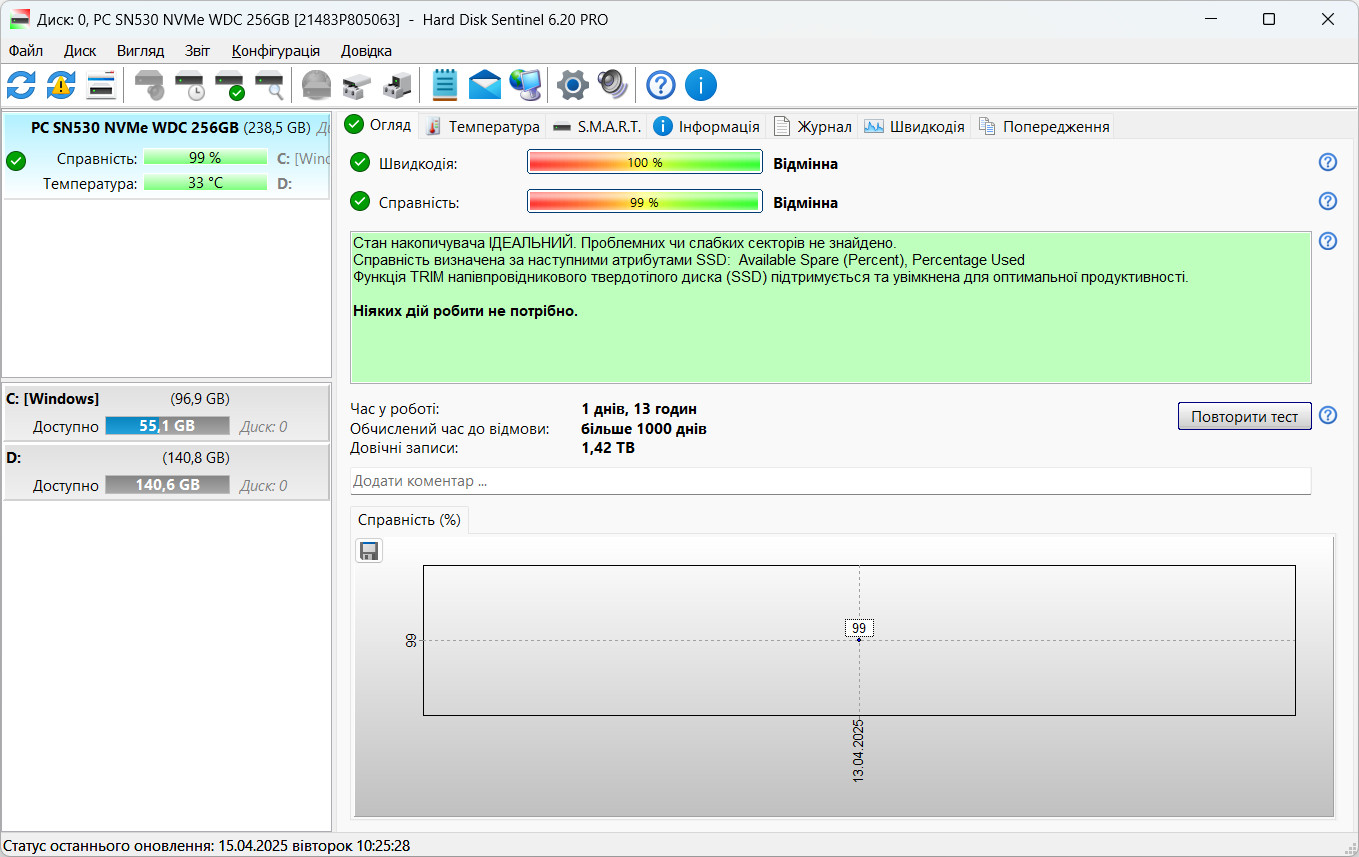Switch to the Журнал tab

[x=813, y=126]
